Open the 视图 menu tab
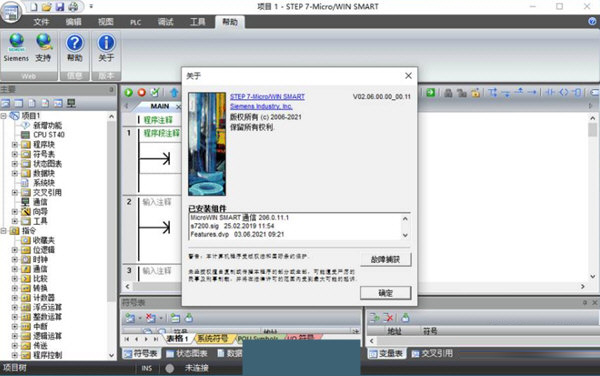The height and width of the screenshot is (376, 600). click(106, 22)
